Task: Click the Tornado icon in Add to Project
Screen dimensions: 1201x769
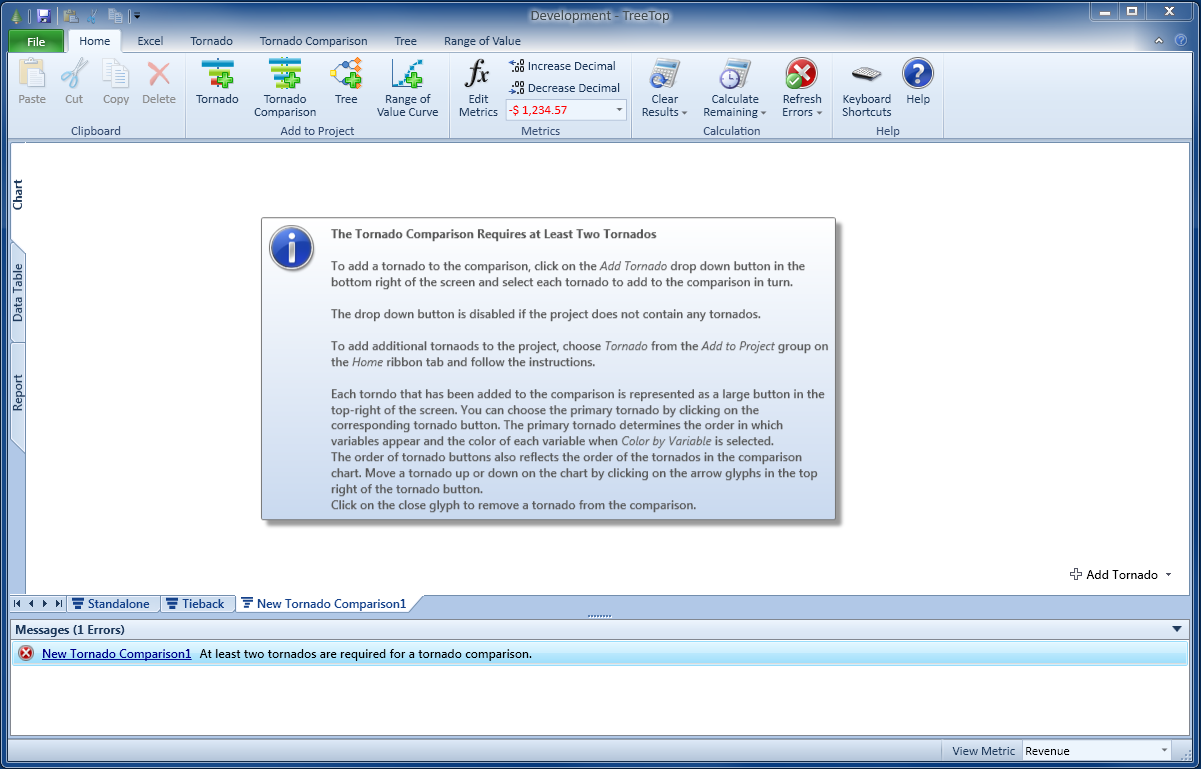Action: pos(217,76)
